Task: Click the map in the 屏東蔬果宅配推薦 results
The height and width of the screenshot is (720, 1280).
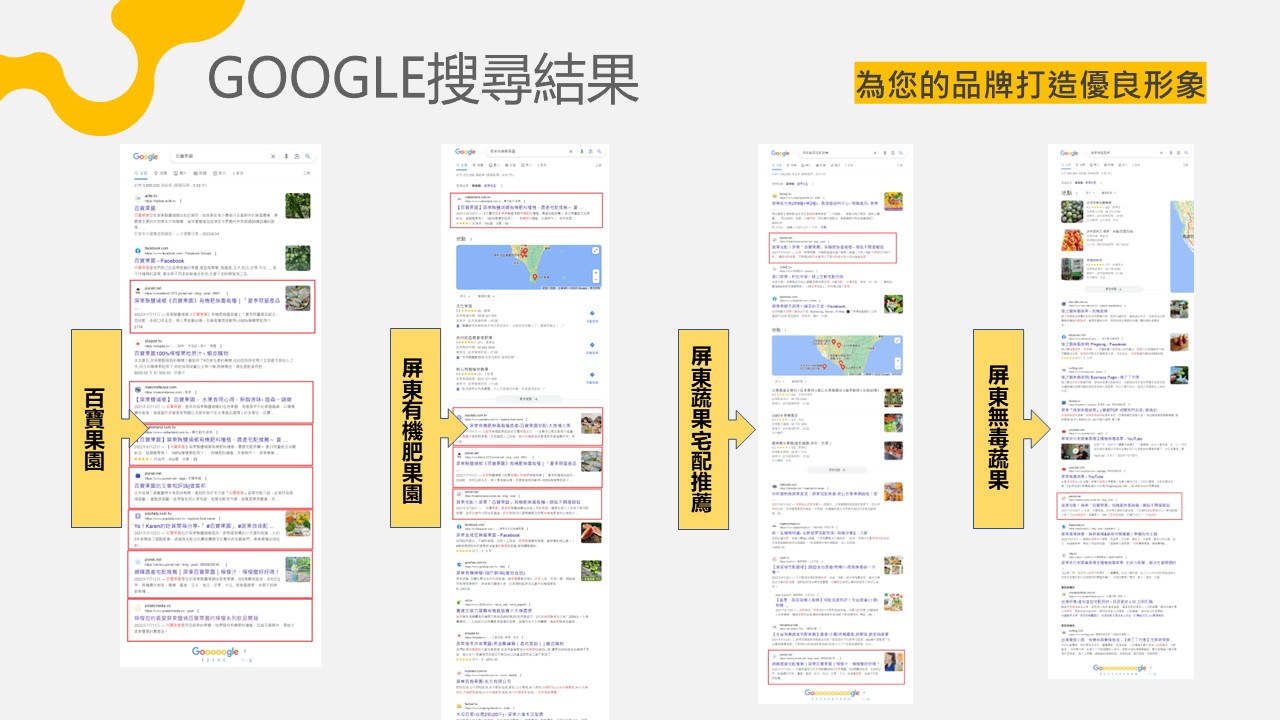Action: pyautogui.click(x=836, y=355)
